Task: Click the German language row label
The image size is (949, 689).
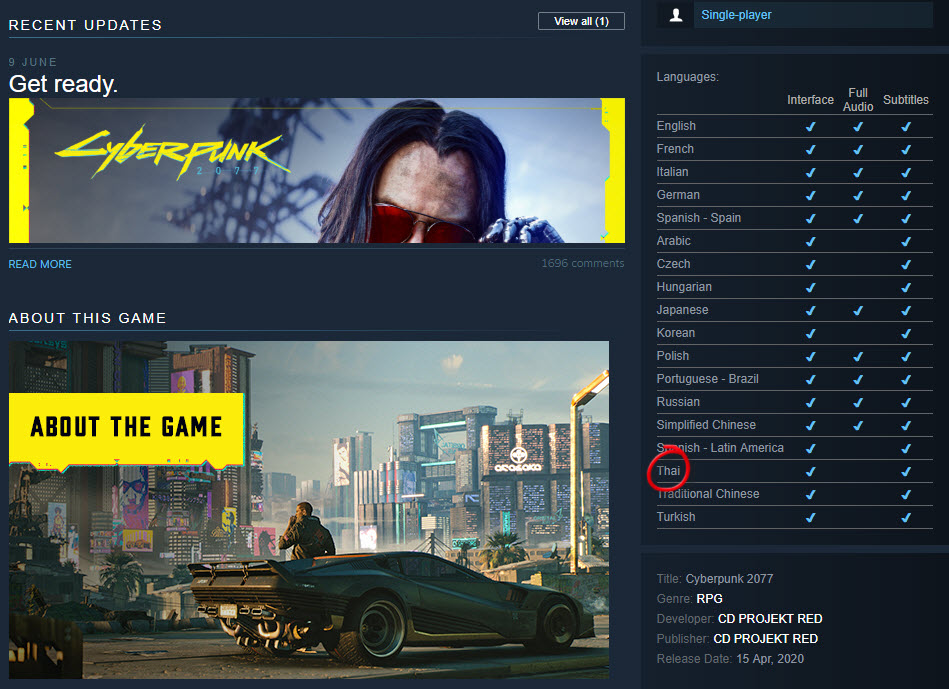Action: pyautogui.click(x=678, y=195)
